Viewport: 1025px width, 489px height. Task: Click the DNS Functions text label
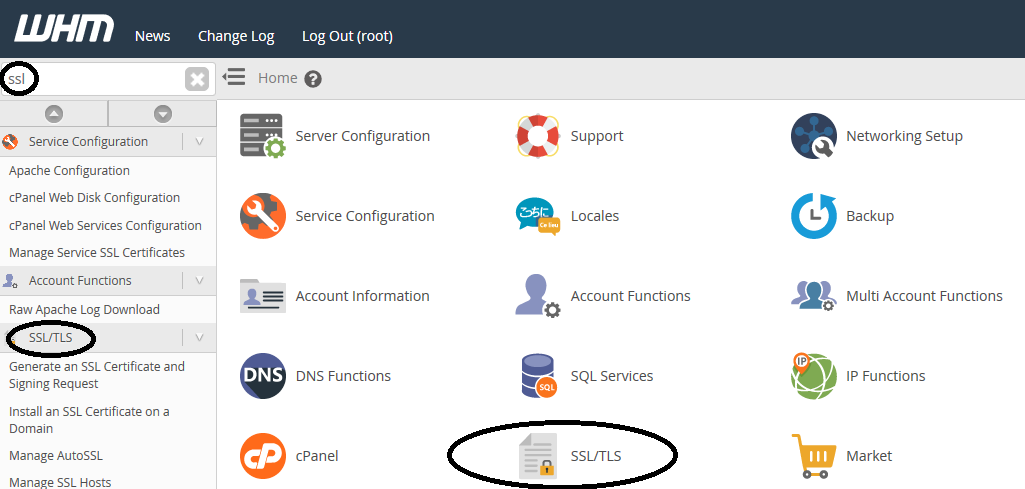343,376
